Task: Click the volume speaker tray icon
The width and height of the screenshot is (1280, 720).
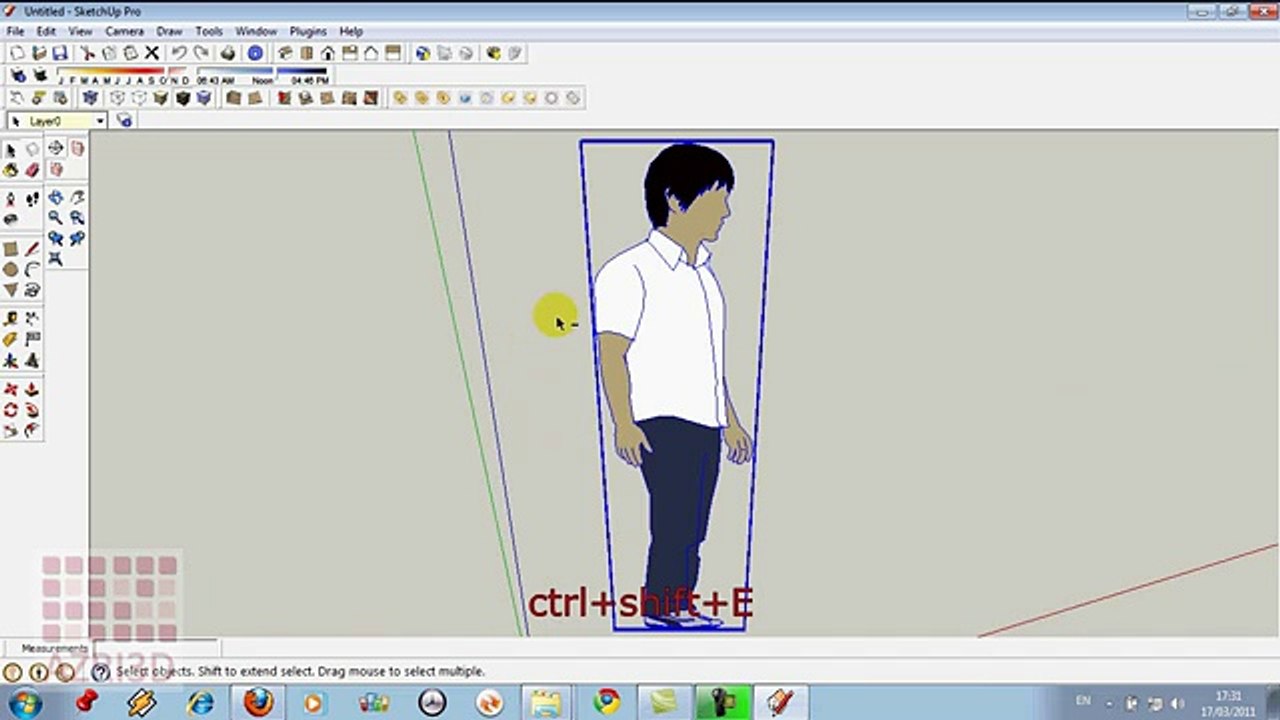Action: [1177, 703]
